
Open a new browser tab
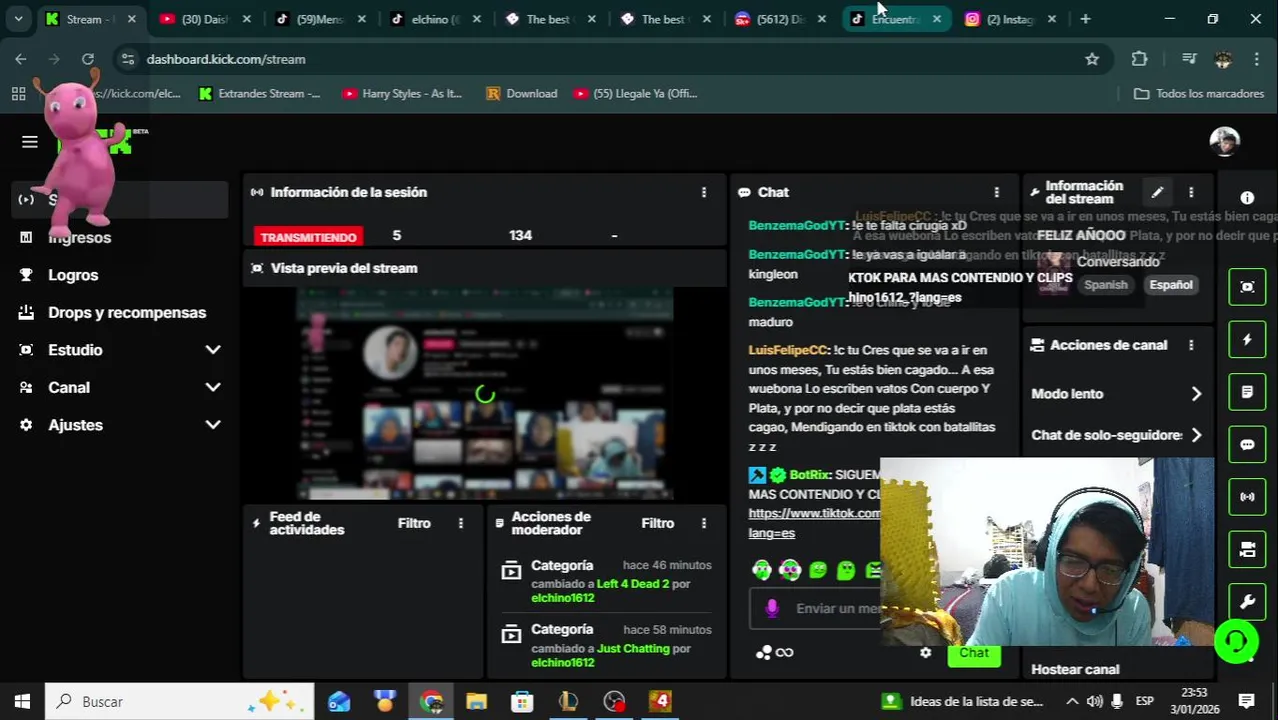click(1085, 19)
